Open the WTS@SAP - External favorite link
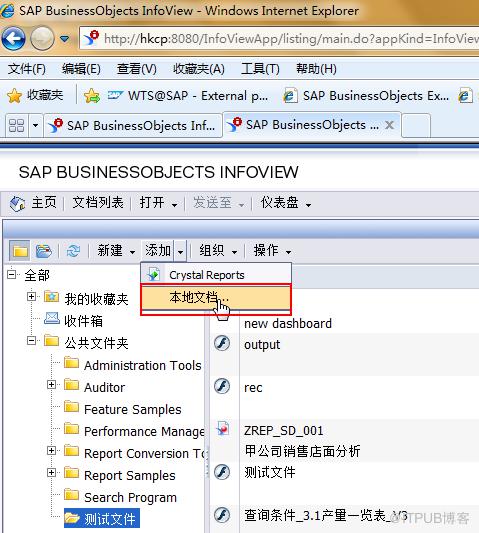479x533 pixels. 188,96
